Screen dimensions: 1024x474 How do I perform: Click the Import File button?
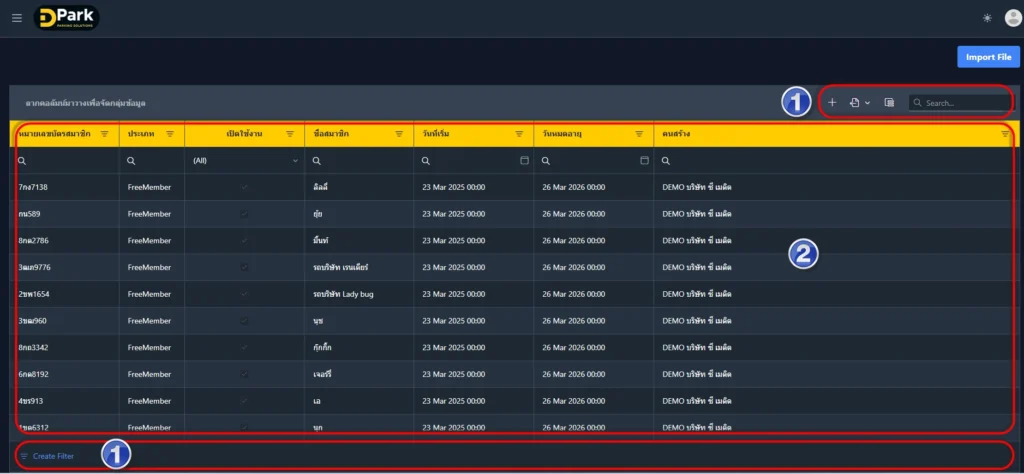(988, 57)
